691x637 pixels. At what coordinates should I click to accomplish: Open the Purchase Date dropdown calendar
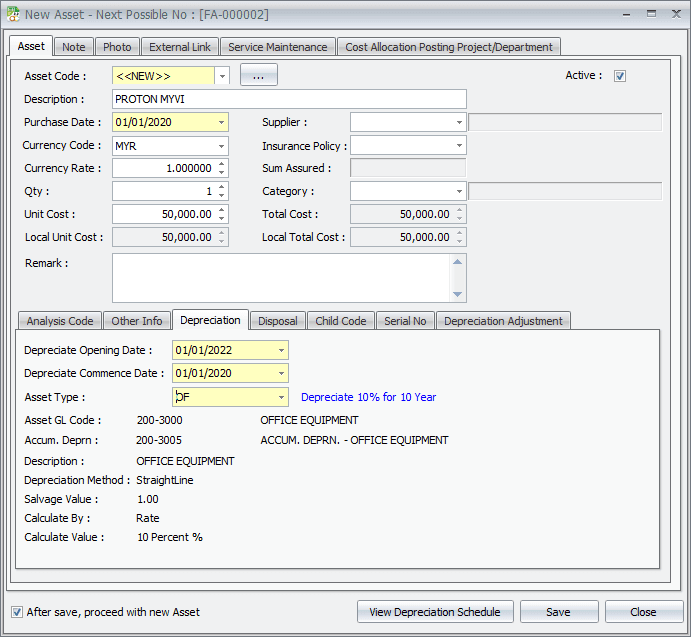point(221,122)
